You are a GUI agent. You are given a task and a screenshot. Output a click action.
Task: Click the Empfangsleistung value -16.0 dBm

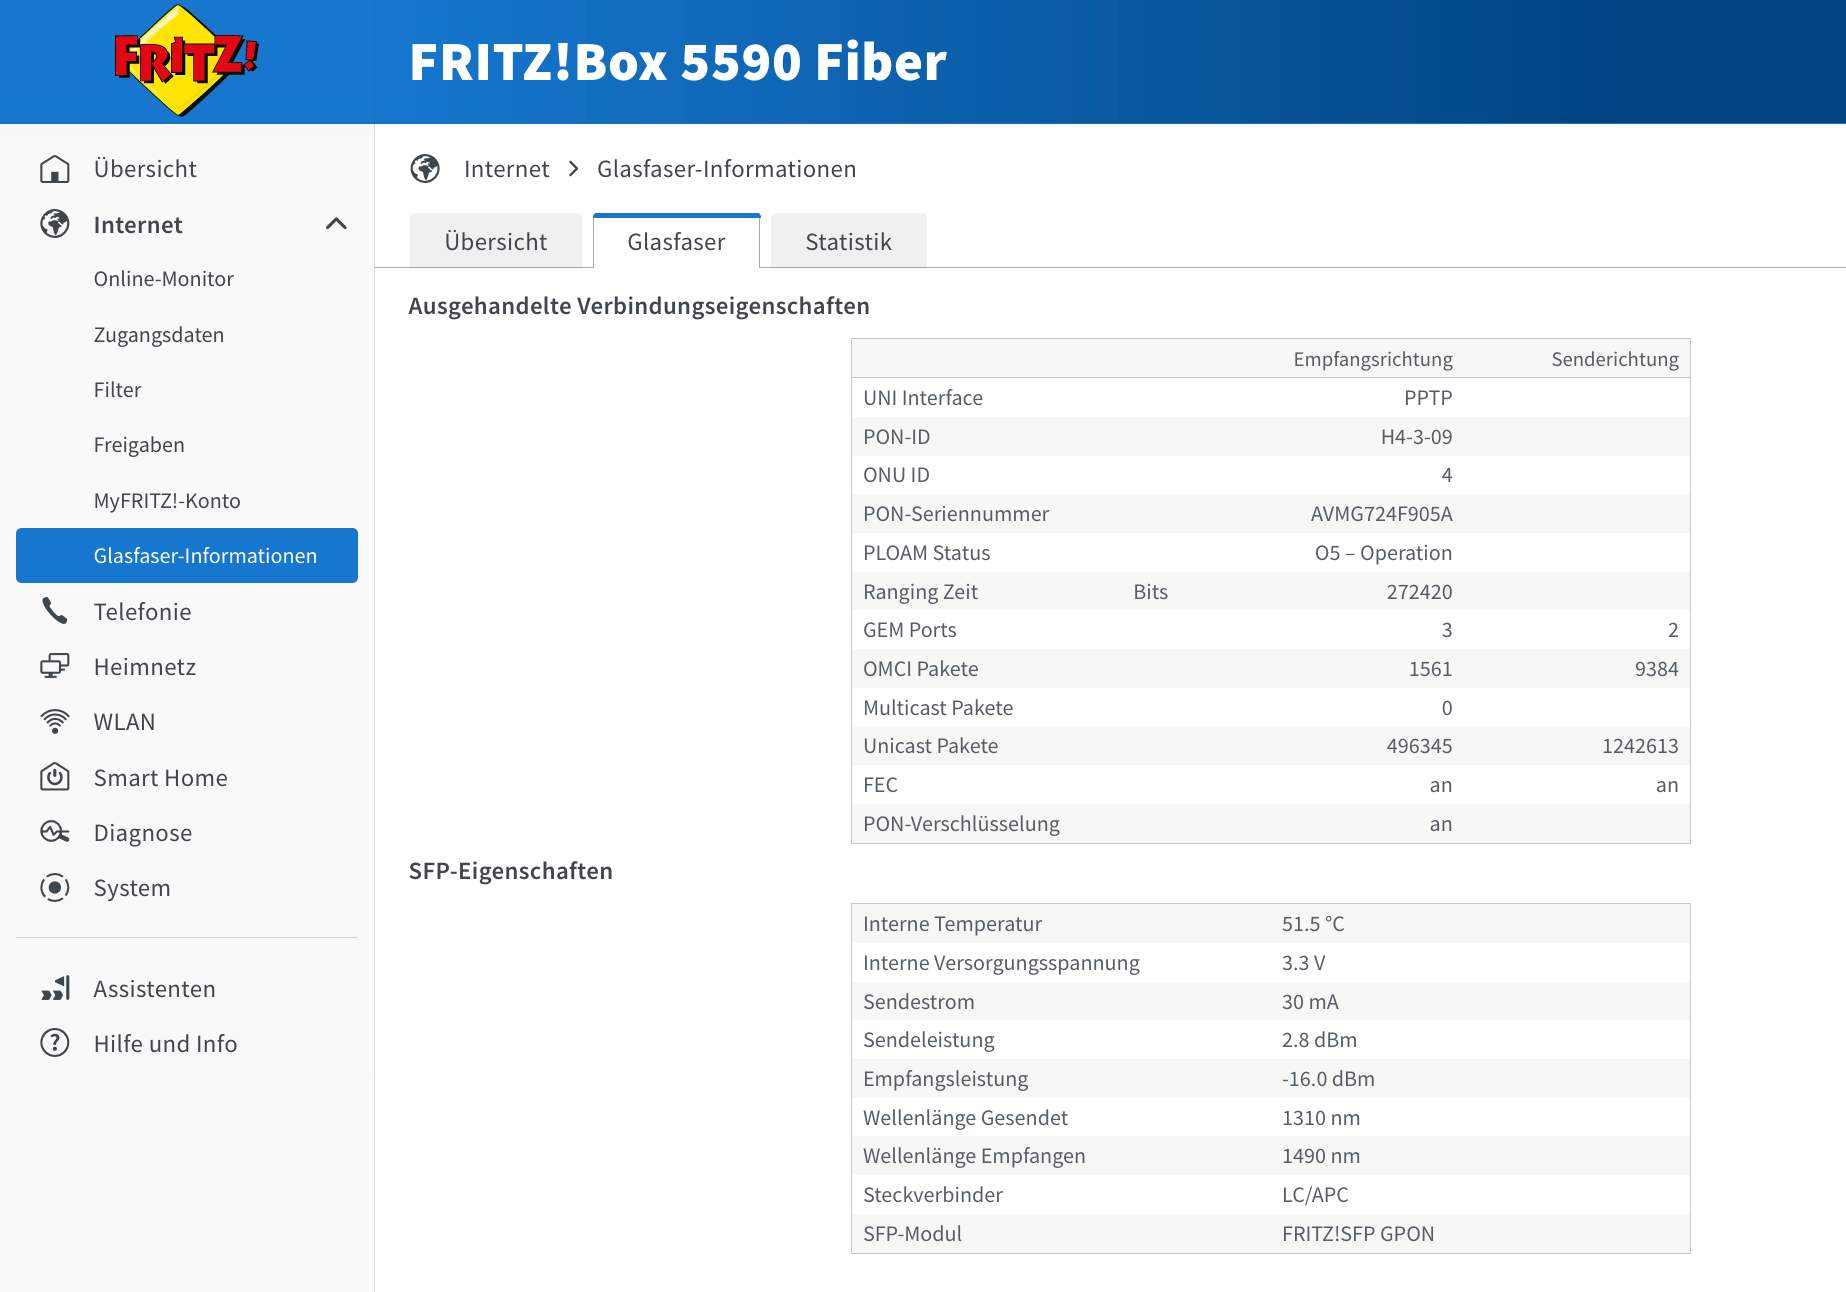(x=1328, y=1079)
